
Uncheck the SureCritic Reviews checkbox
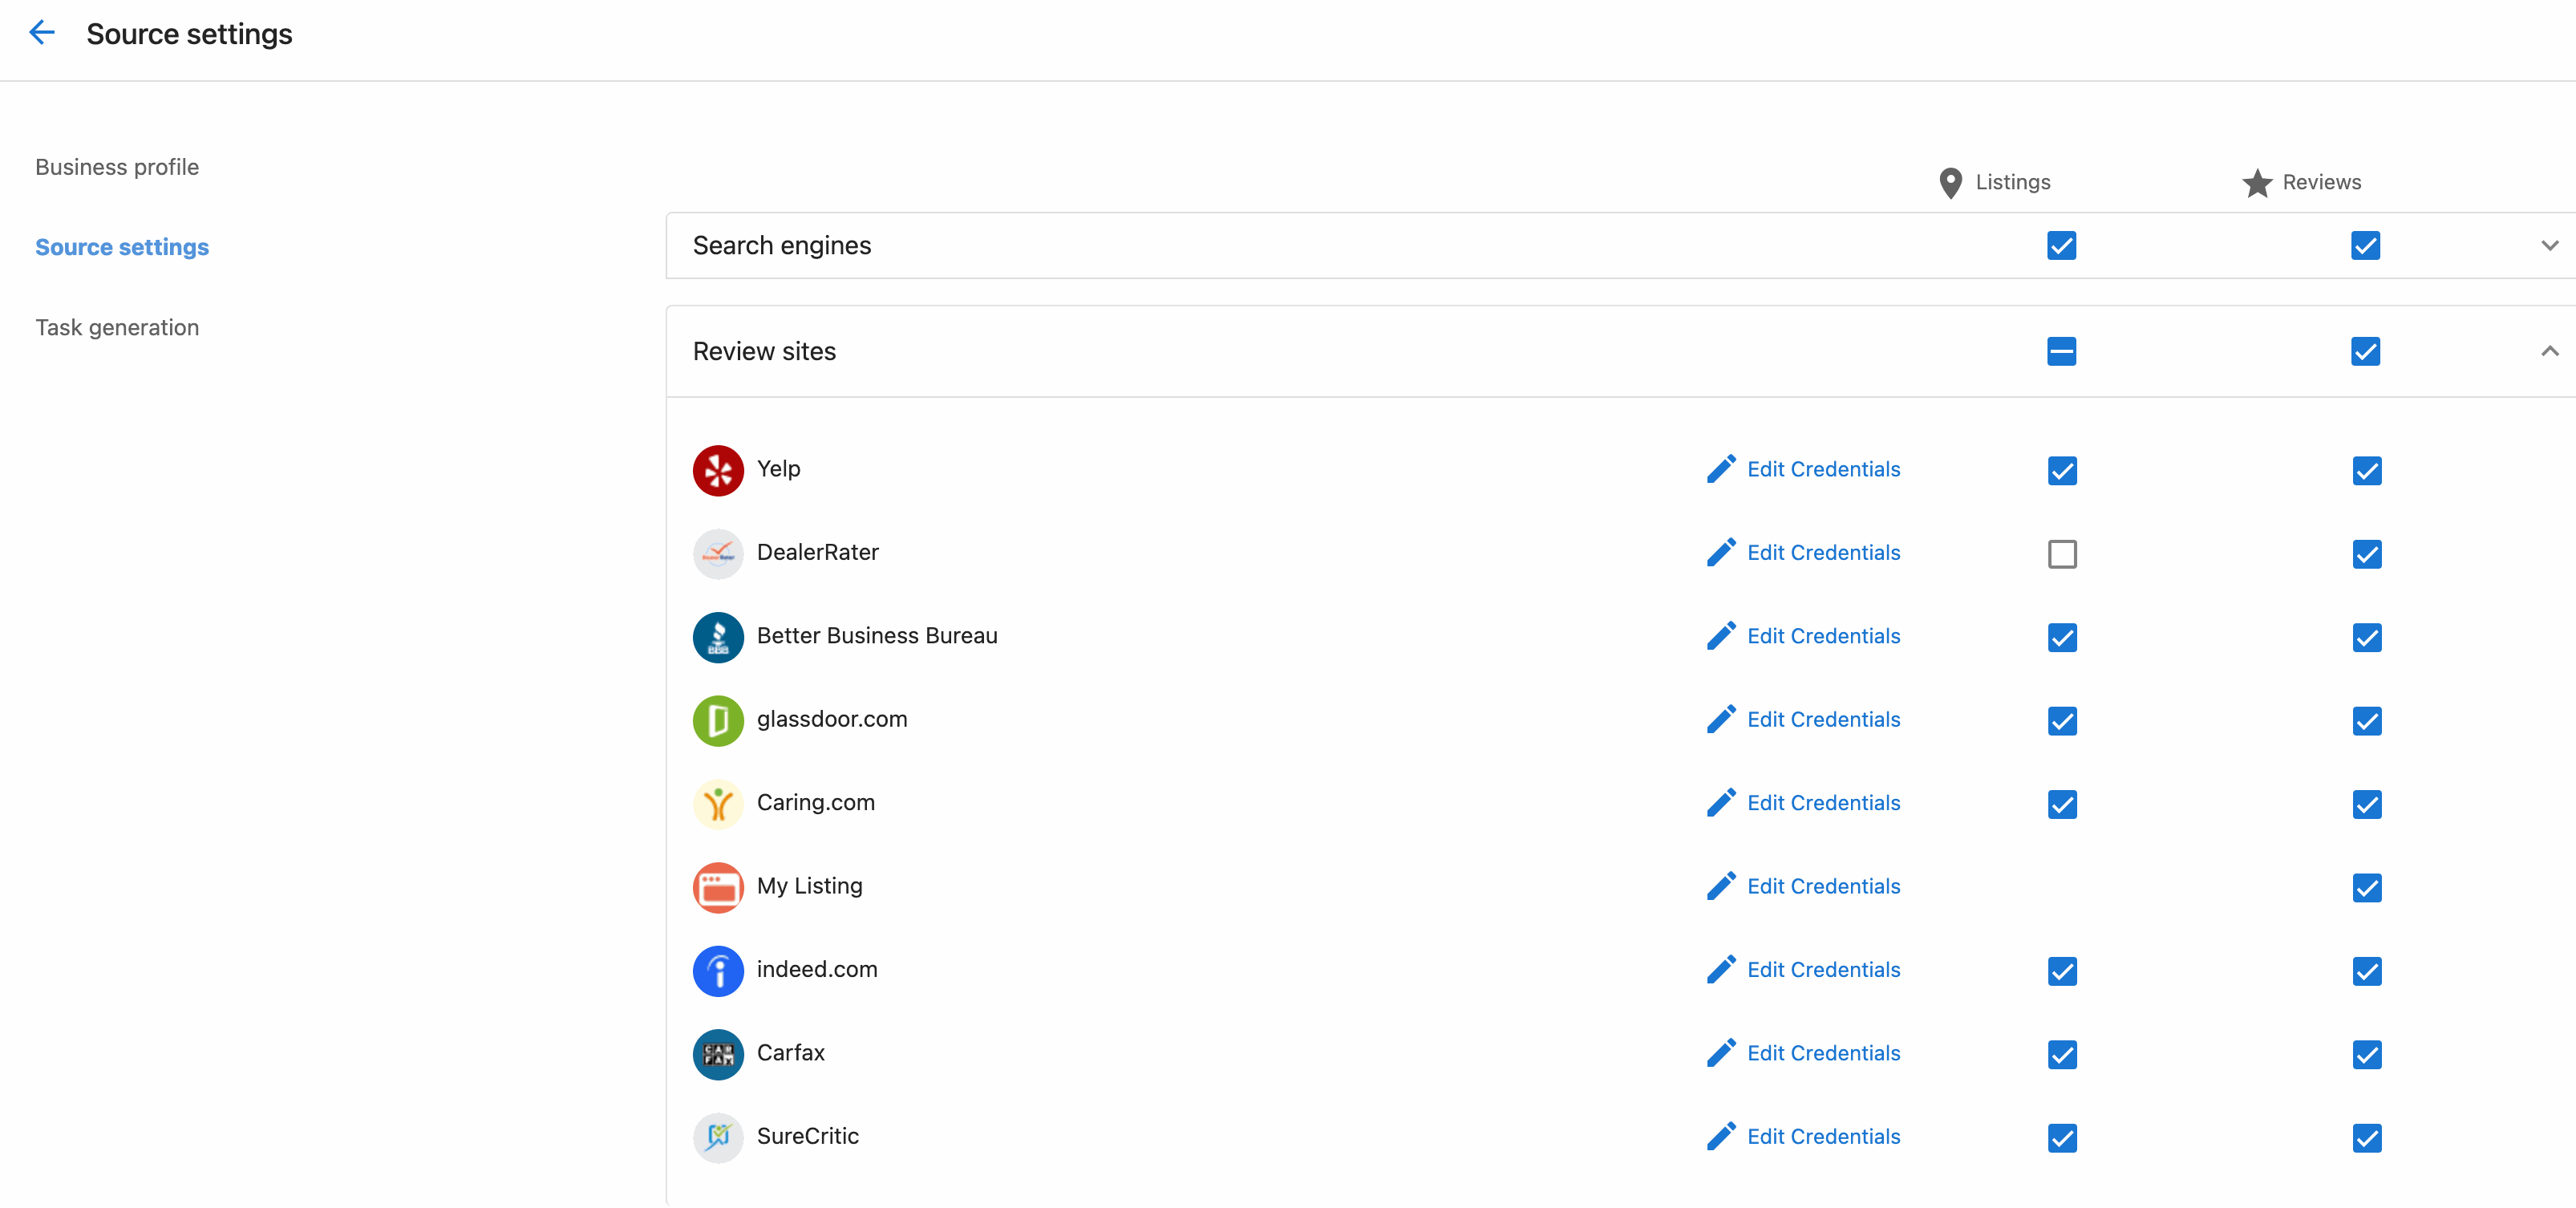(2366, 1138)
